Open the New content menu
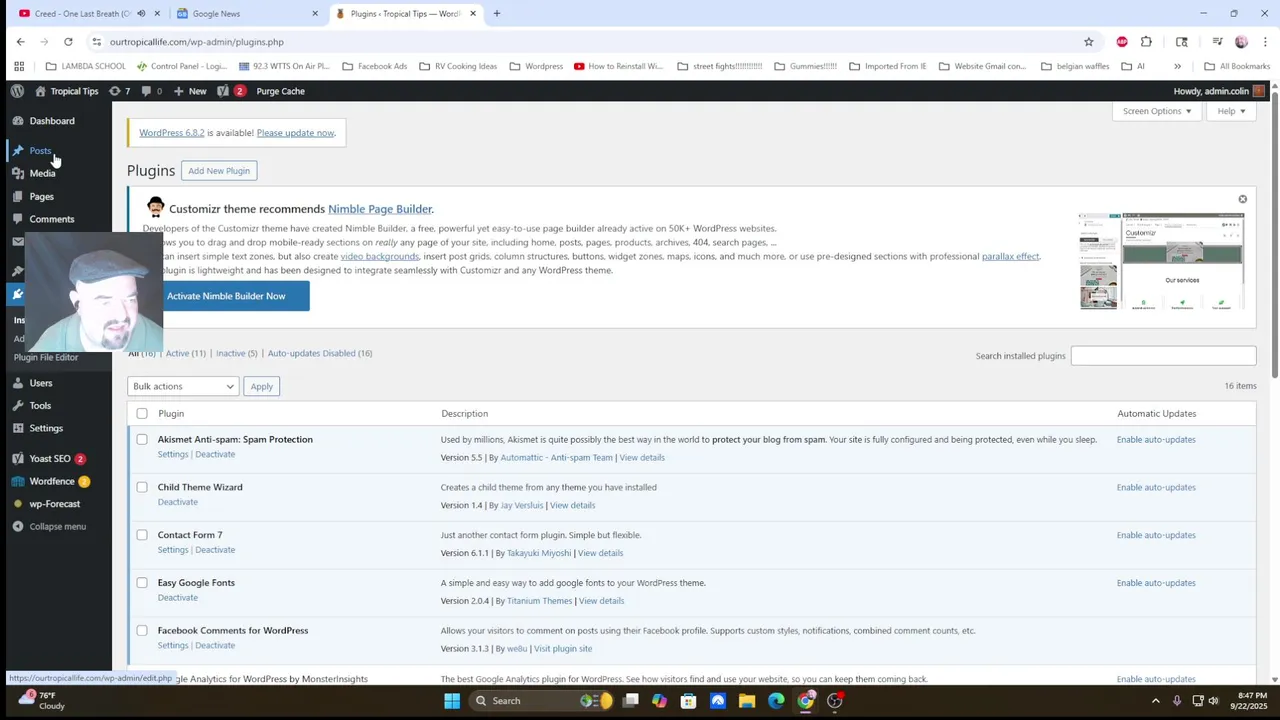 [190, 91]
